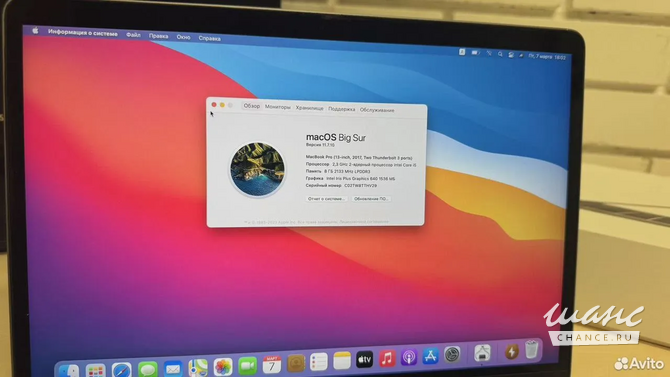Image resolution: width=670 pixels, height=377 pixels.
Task: Switch to the Хранилище tab
Action: pos(309,108)
